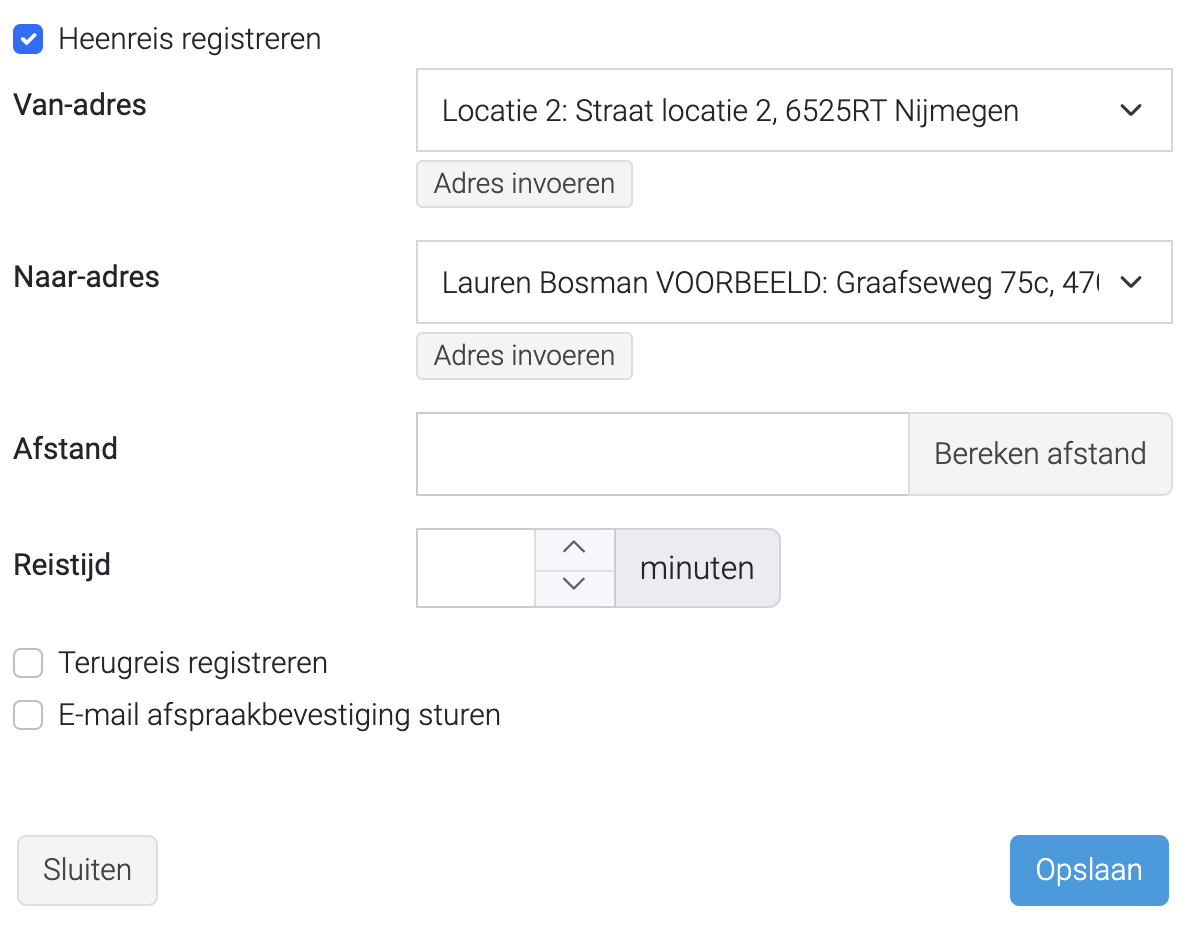The image size is (1186, 926).
Task: Uncheck the Heenreis registreren checkbox
Action: coord(28,39)
